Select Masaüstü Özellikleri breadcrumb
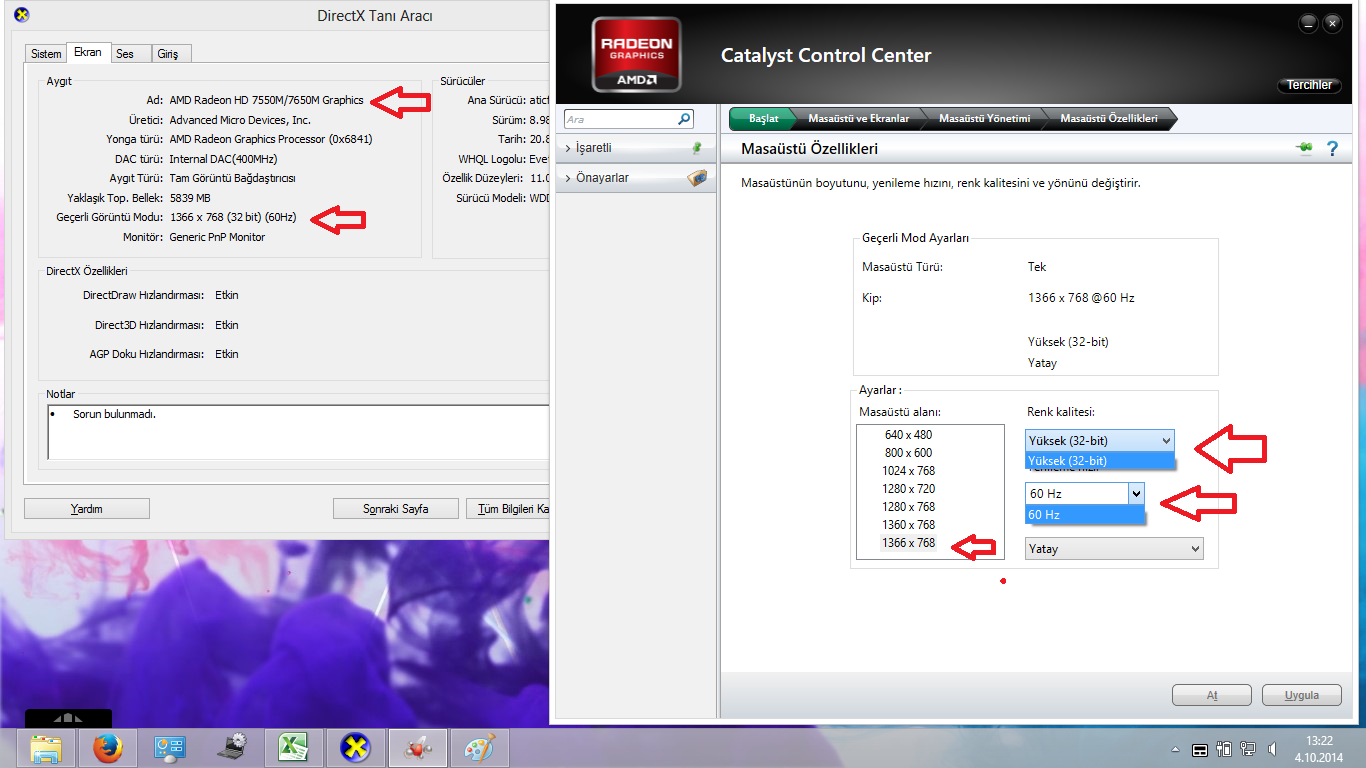 click(1109, 118)
